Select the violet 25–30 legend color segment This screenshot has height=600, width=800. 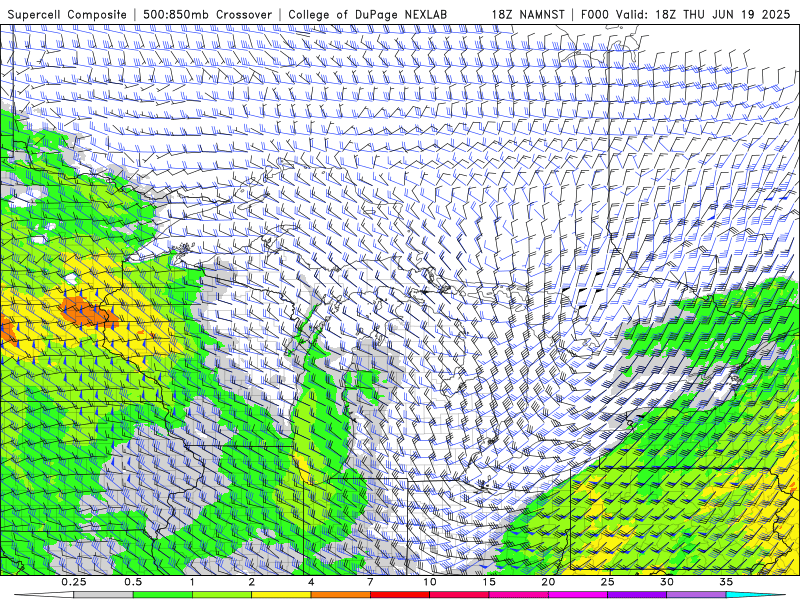click(x=637, y=595)
